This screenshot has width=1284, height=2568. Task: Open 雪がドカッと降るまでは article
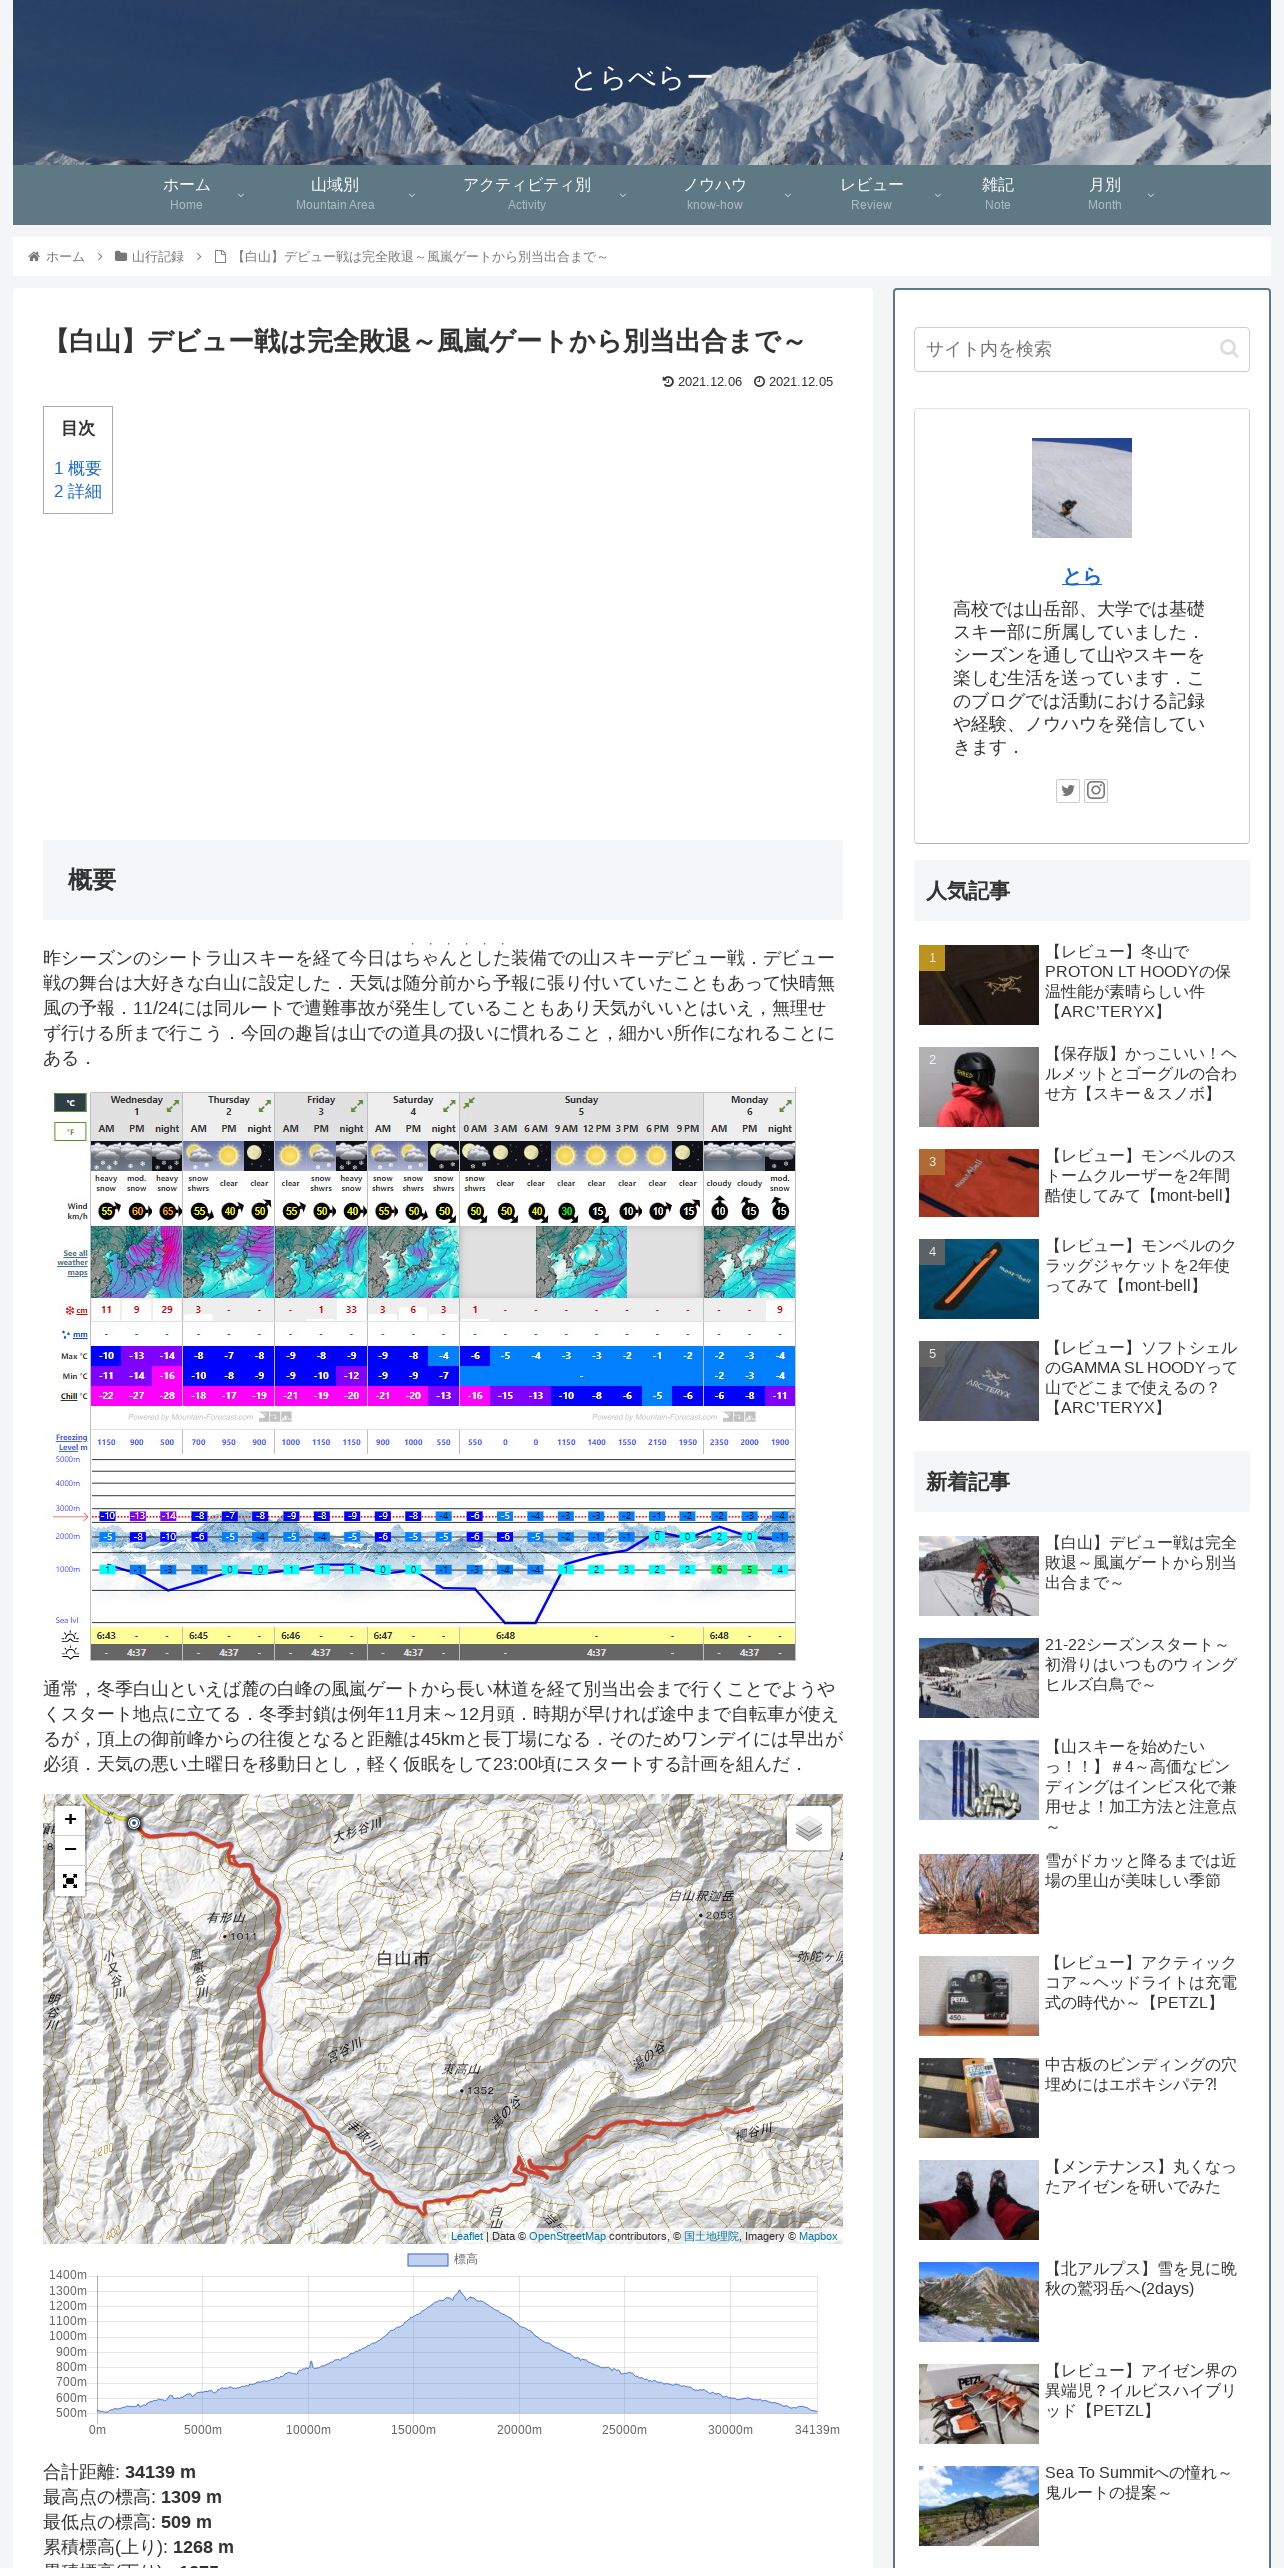coord(1082,1893)
